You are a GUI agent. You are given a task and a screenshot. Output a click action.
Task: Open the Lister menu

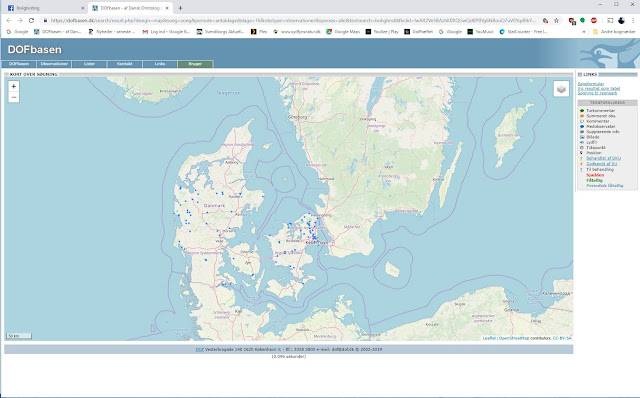tap(89, 64)
